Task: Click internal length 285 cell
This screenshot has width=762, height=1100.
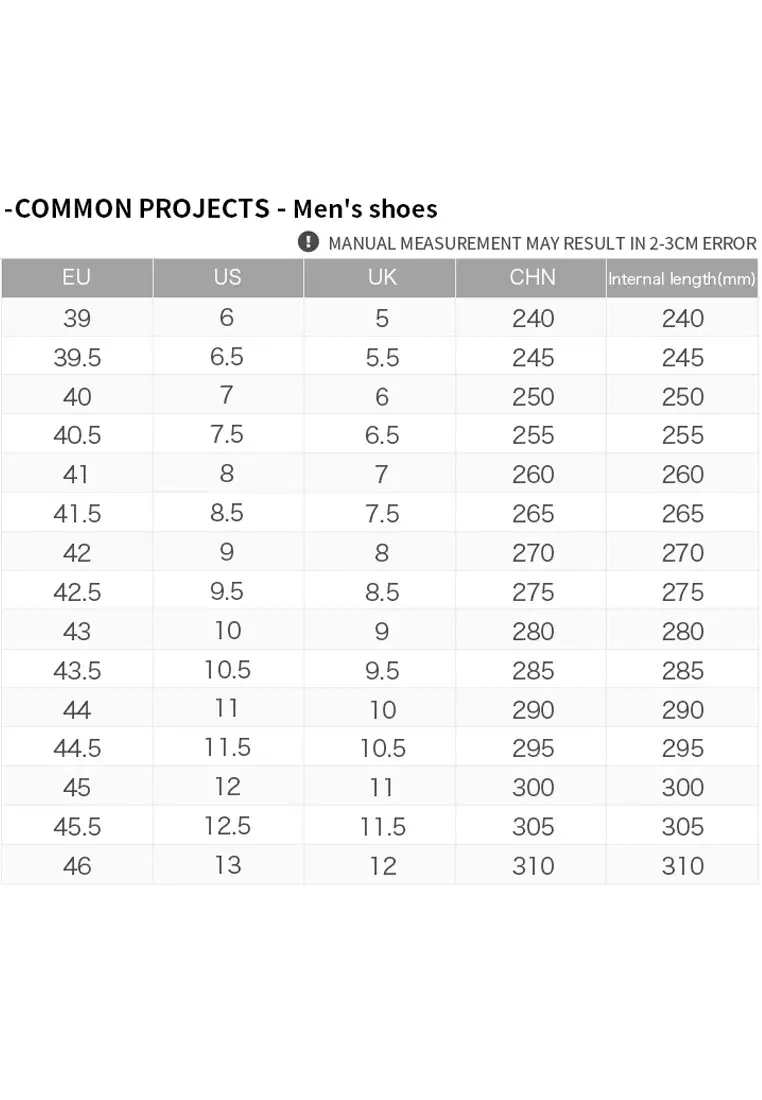Action: point(682,670)
